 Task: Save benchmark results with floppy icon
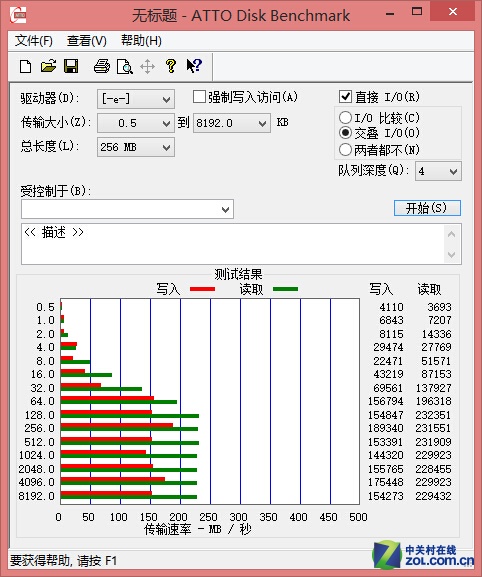(x=71, y=66)
